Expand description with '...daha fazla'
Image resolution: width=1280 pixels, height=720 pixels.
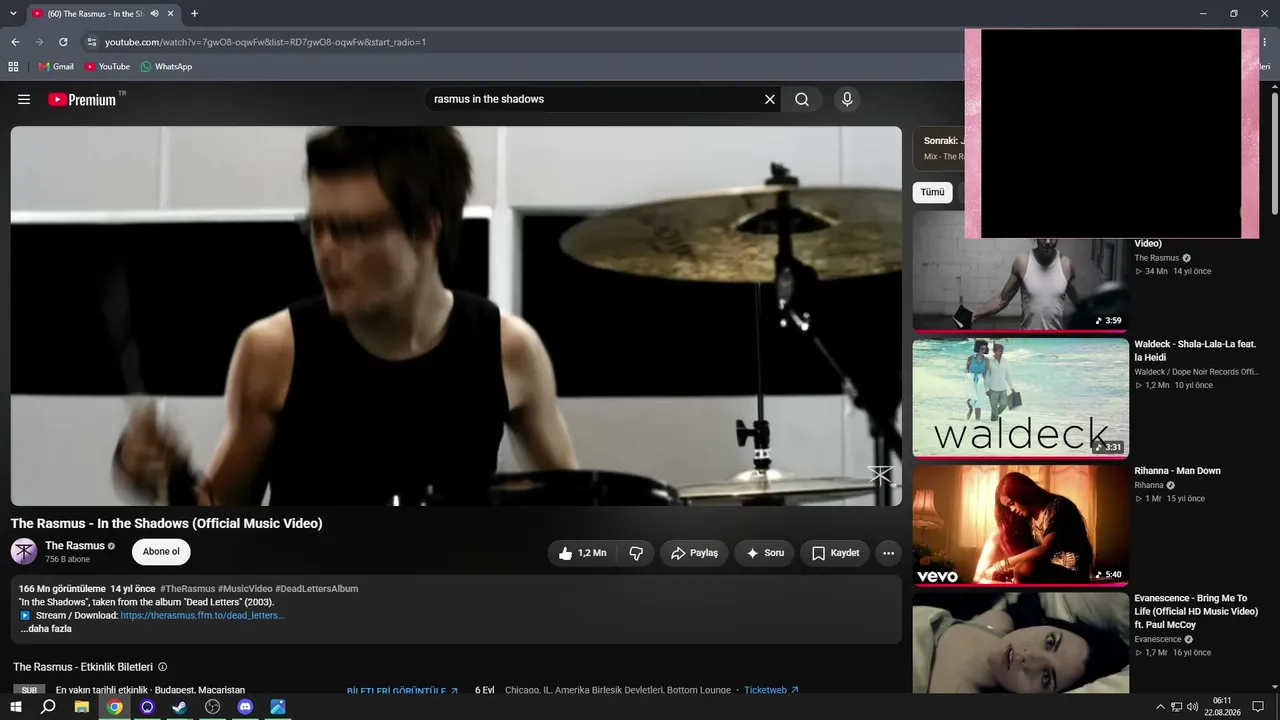click(46, 629)
